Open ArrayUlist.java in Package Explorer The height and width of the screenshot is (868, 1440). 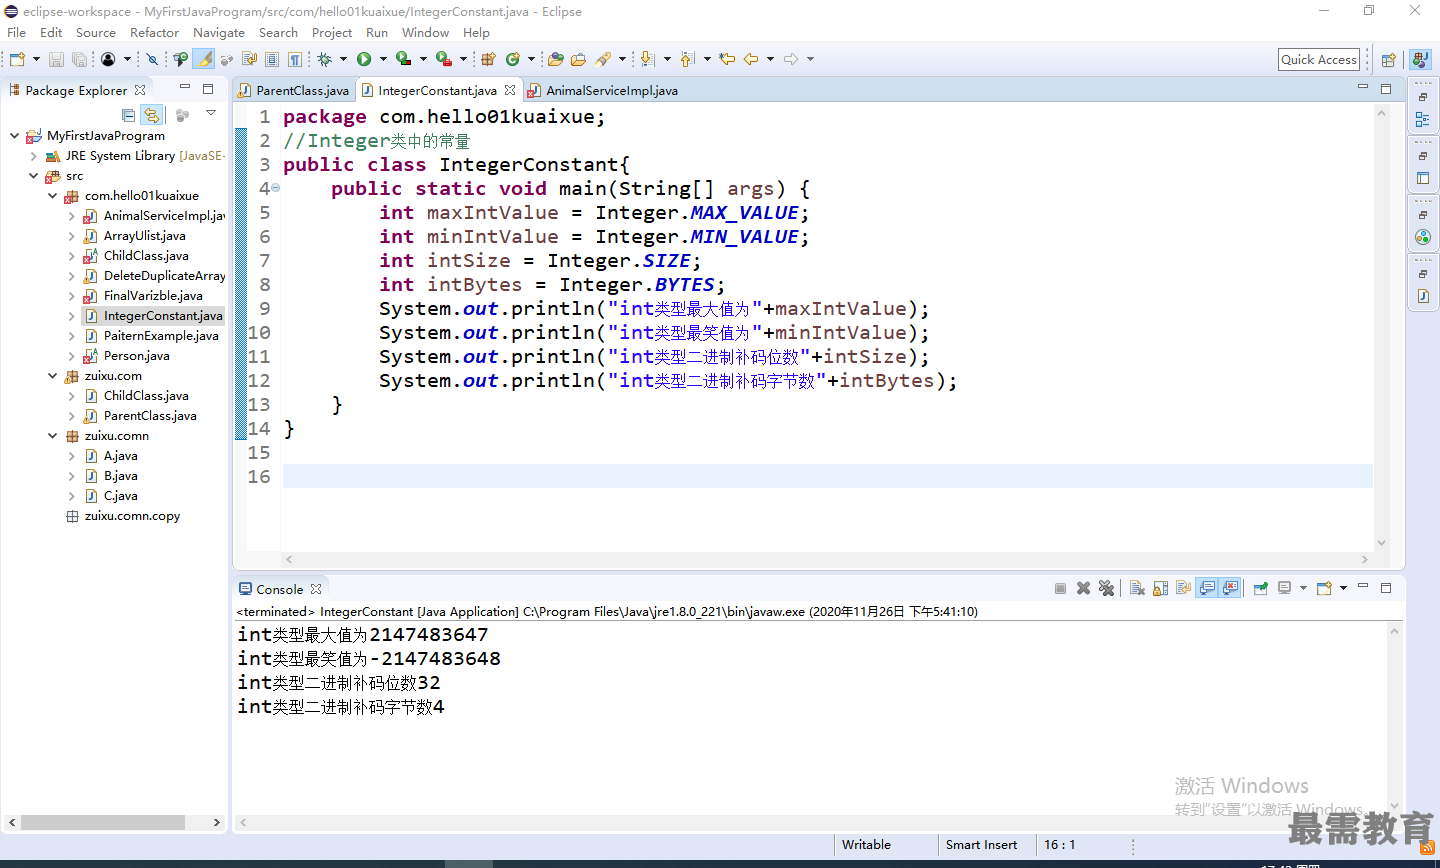point(145,236)
